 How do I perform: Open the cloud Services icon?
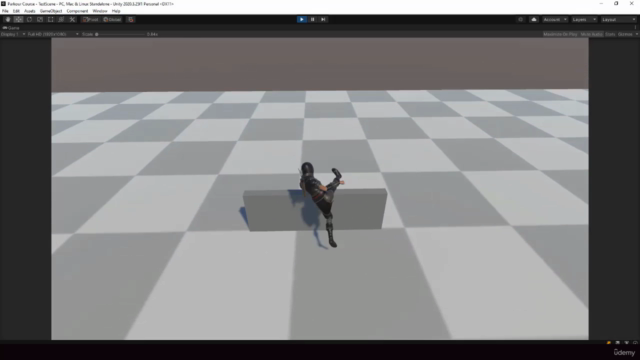534,20
